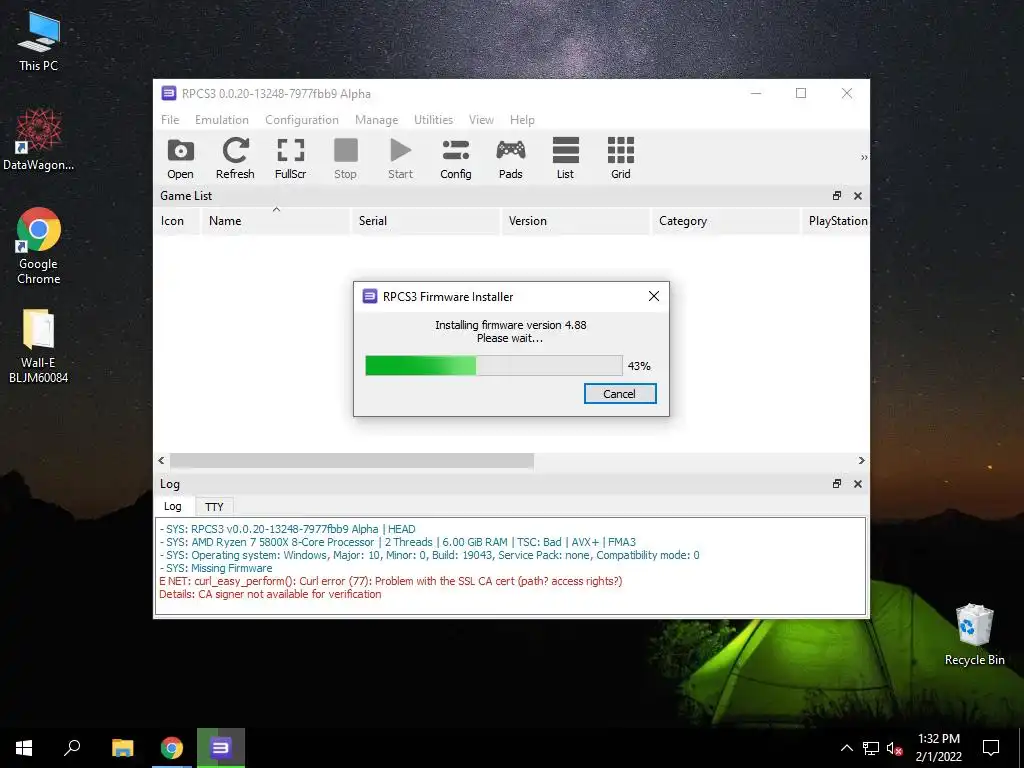Select the DataWagon desktop shortcut

click(39, 140)
